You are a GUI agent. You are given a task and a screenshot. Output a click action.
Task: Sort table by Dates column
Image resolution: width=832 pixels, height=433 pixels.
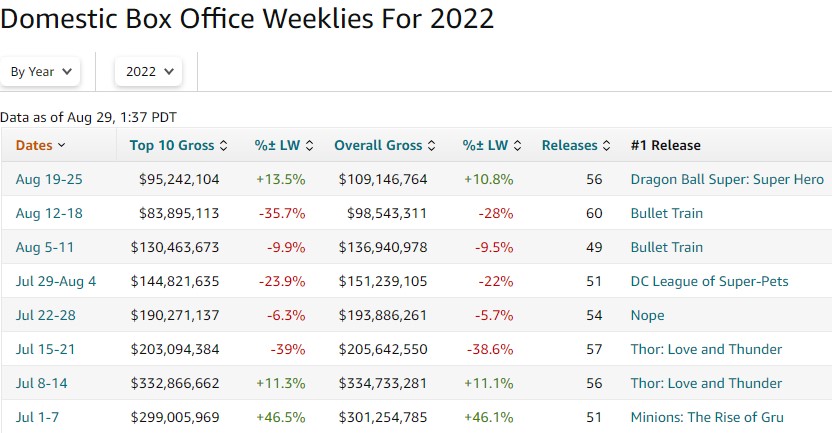coord(41,145)
